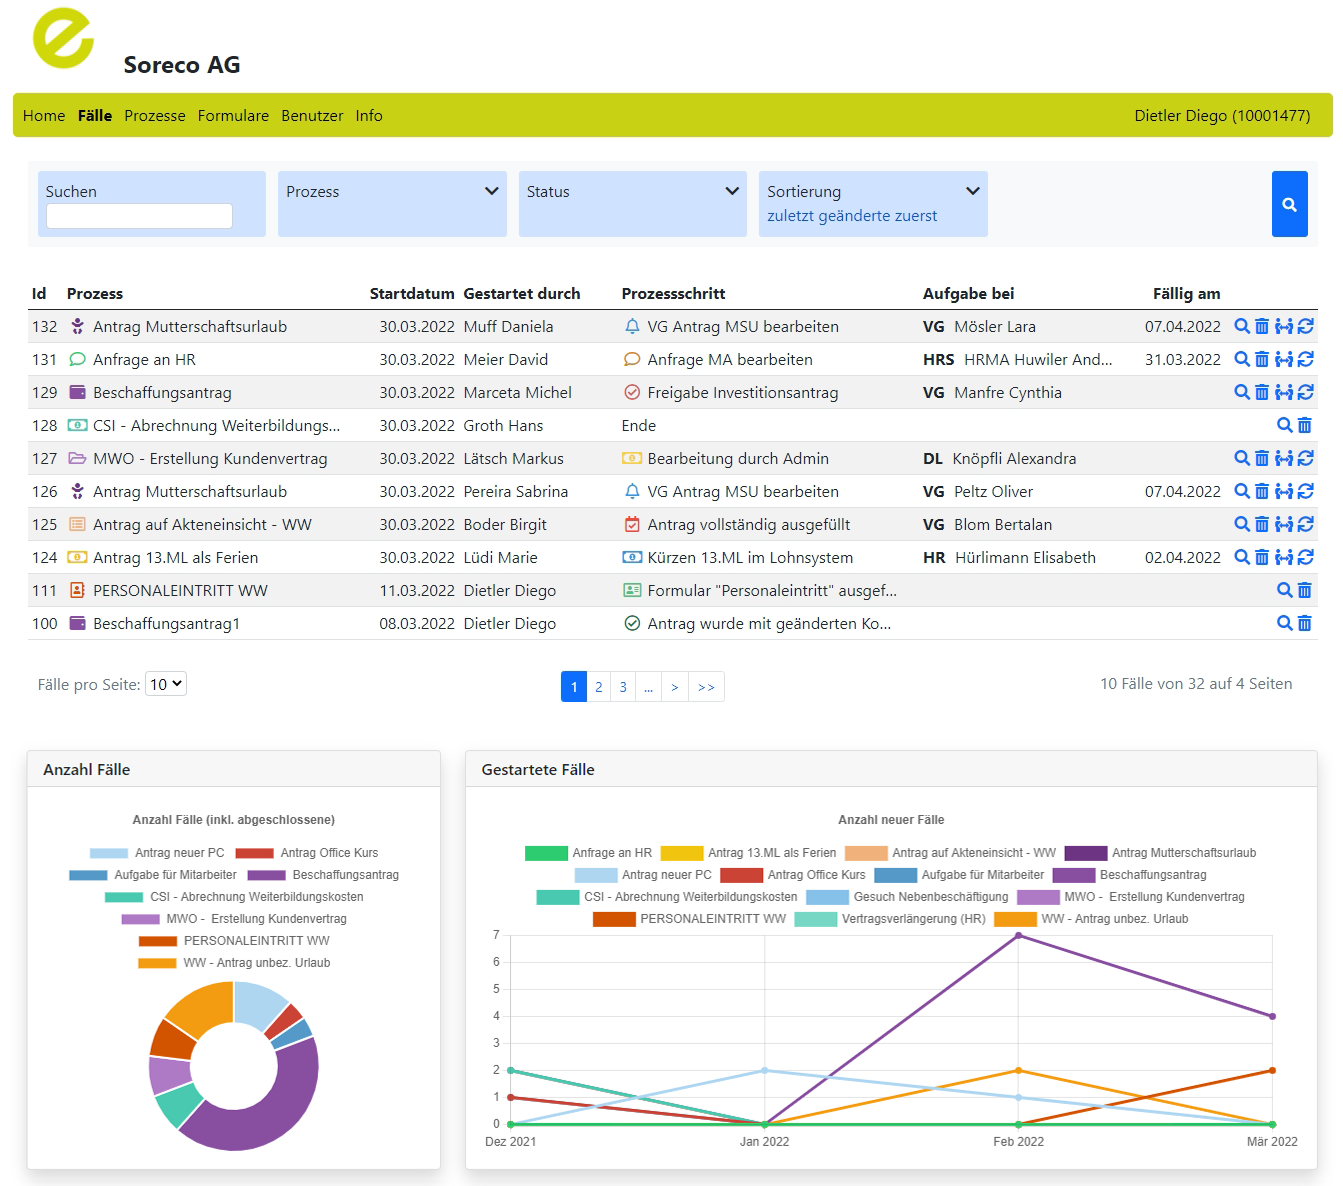Viewport: 1343px width, 1186px height.
Task: Delete case 132 using its trash icon
Action: pos(1262,326)
